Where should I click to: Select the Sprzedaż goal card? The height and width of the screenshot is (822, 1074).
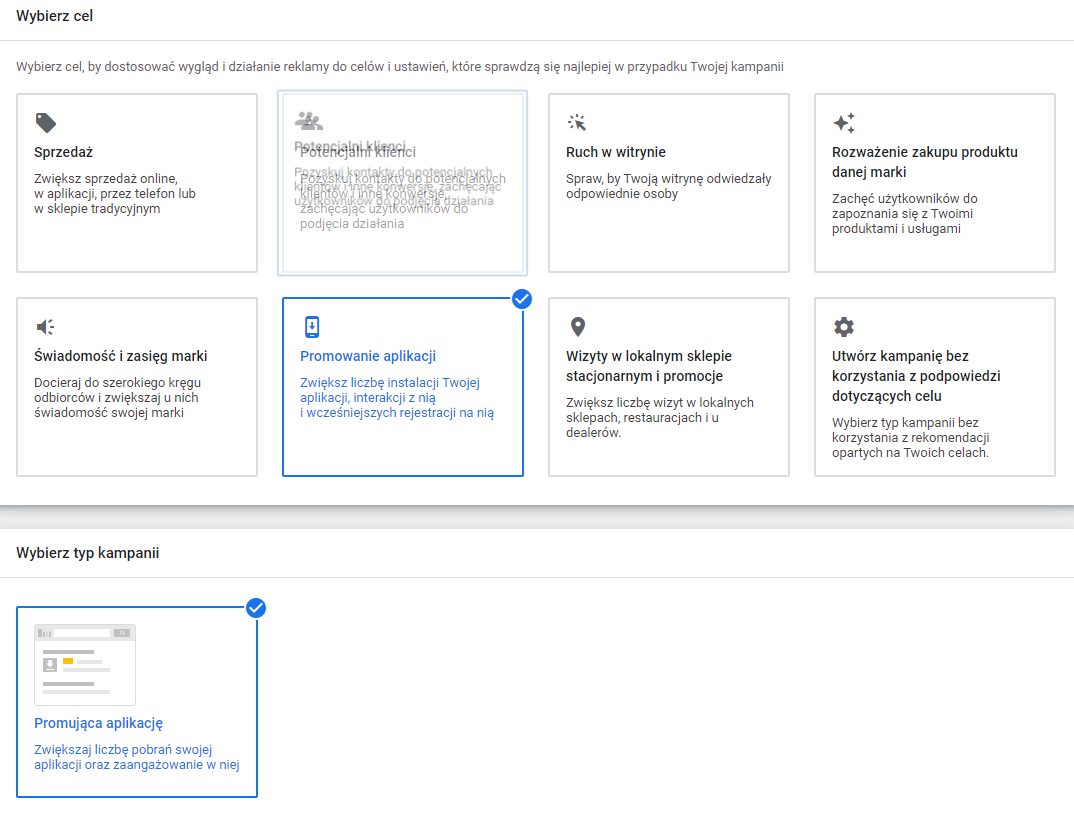click(135, 183)
